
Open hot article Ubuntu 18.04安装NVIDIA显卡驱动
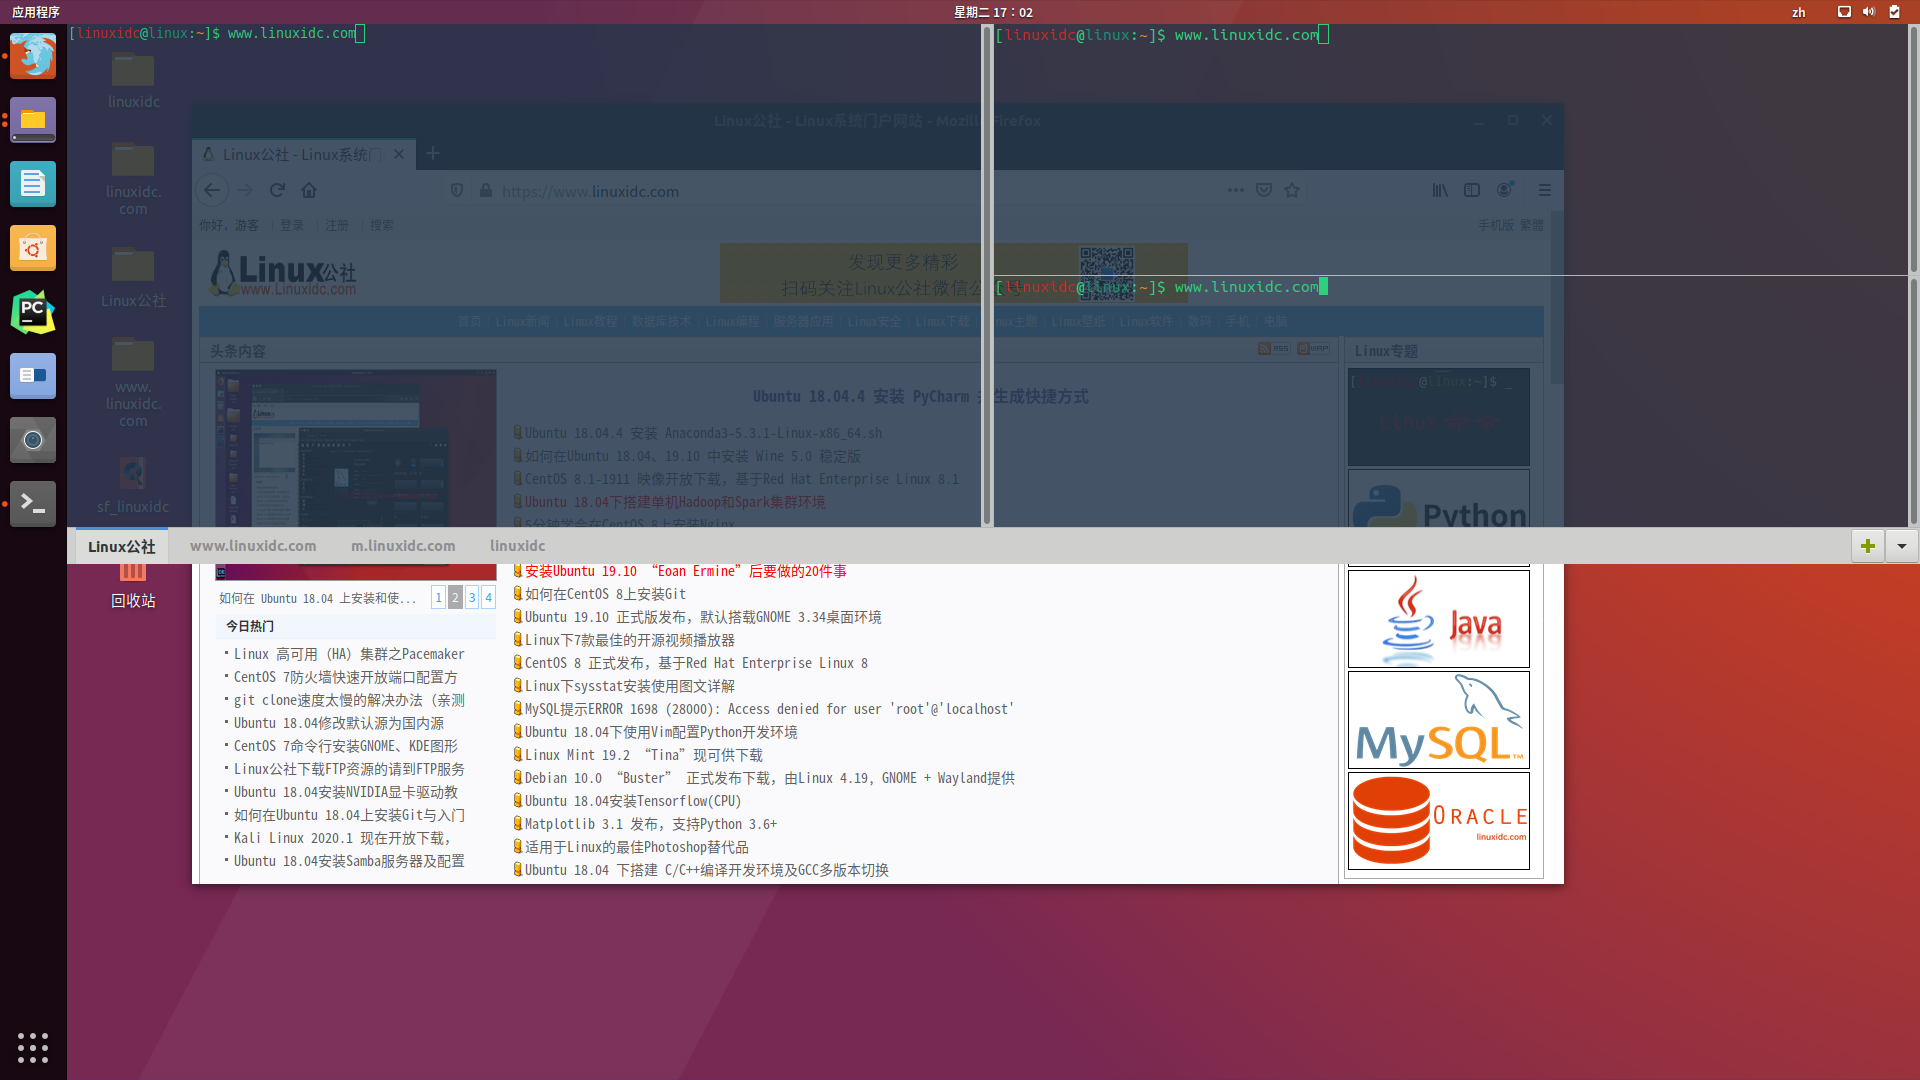(x=345, y=792)
